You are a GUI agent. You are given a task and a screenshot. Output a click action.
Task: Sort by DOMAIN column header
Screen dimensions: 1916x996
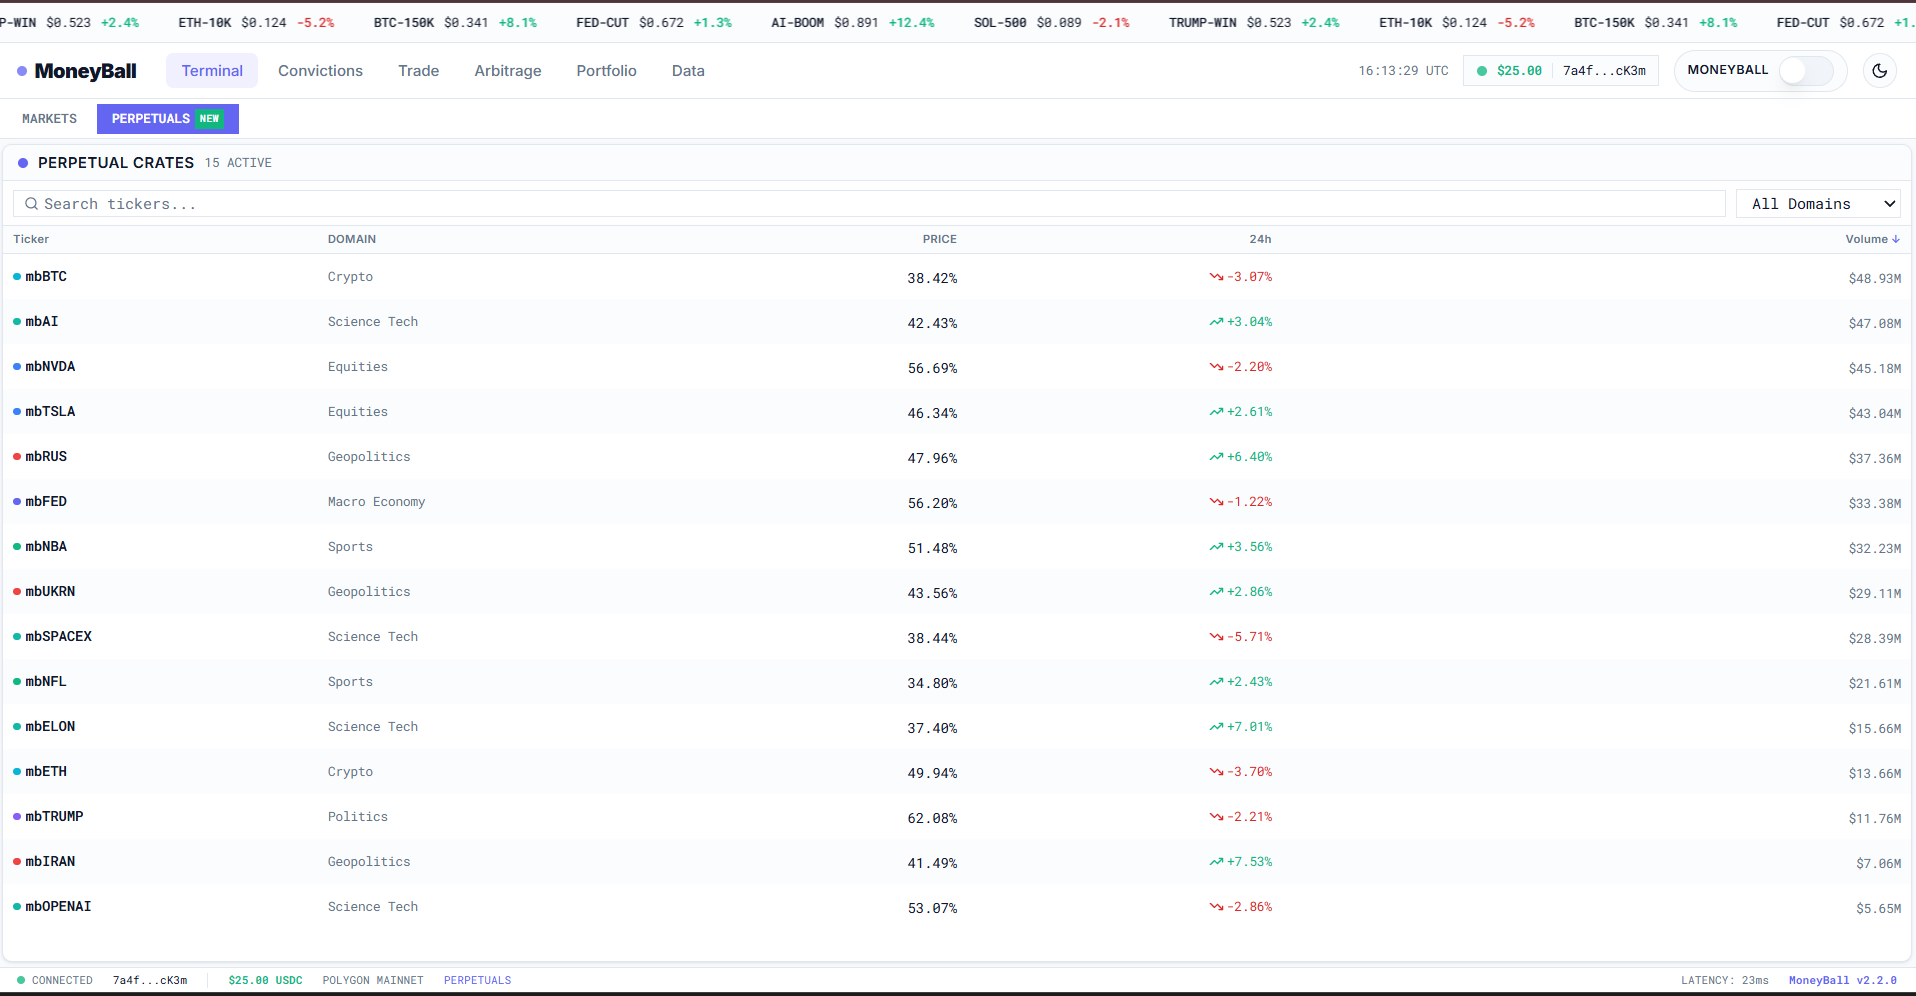click(352, 239)
